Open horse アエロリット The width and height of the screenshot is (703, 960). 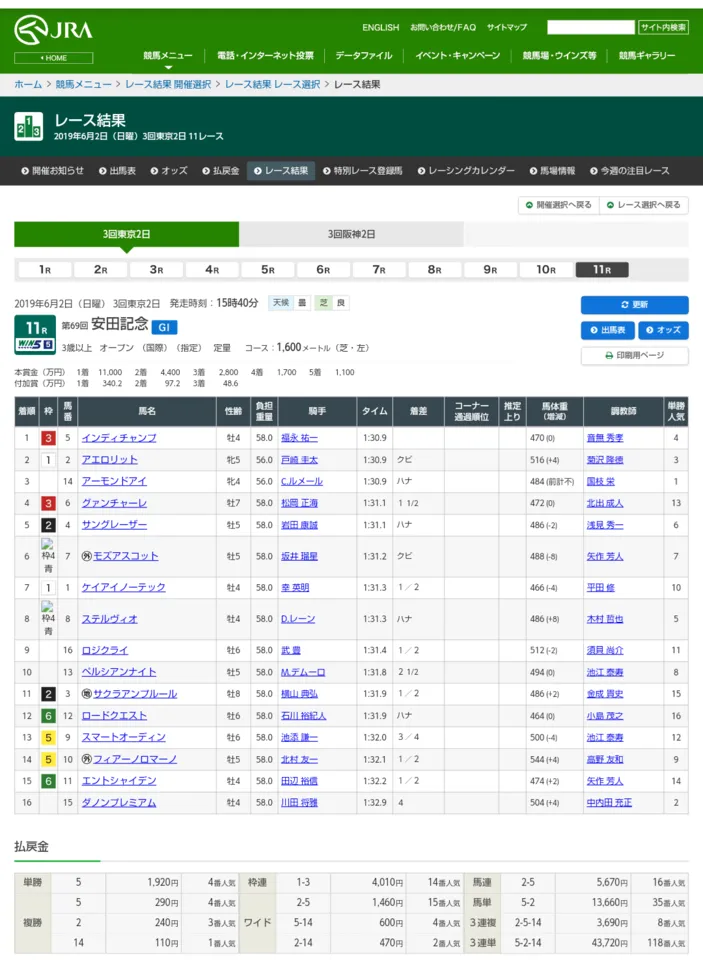click(x=110, y=460)
